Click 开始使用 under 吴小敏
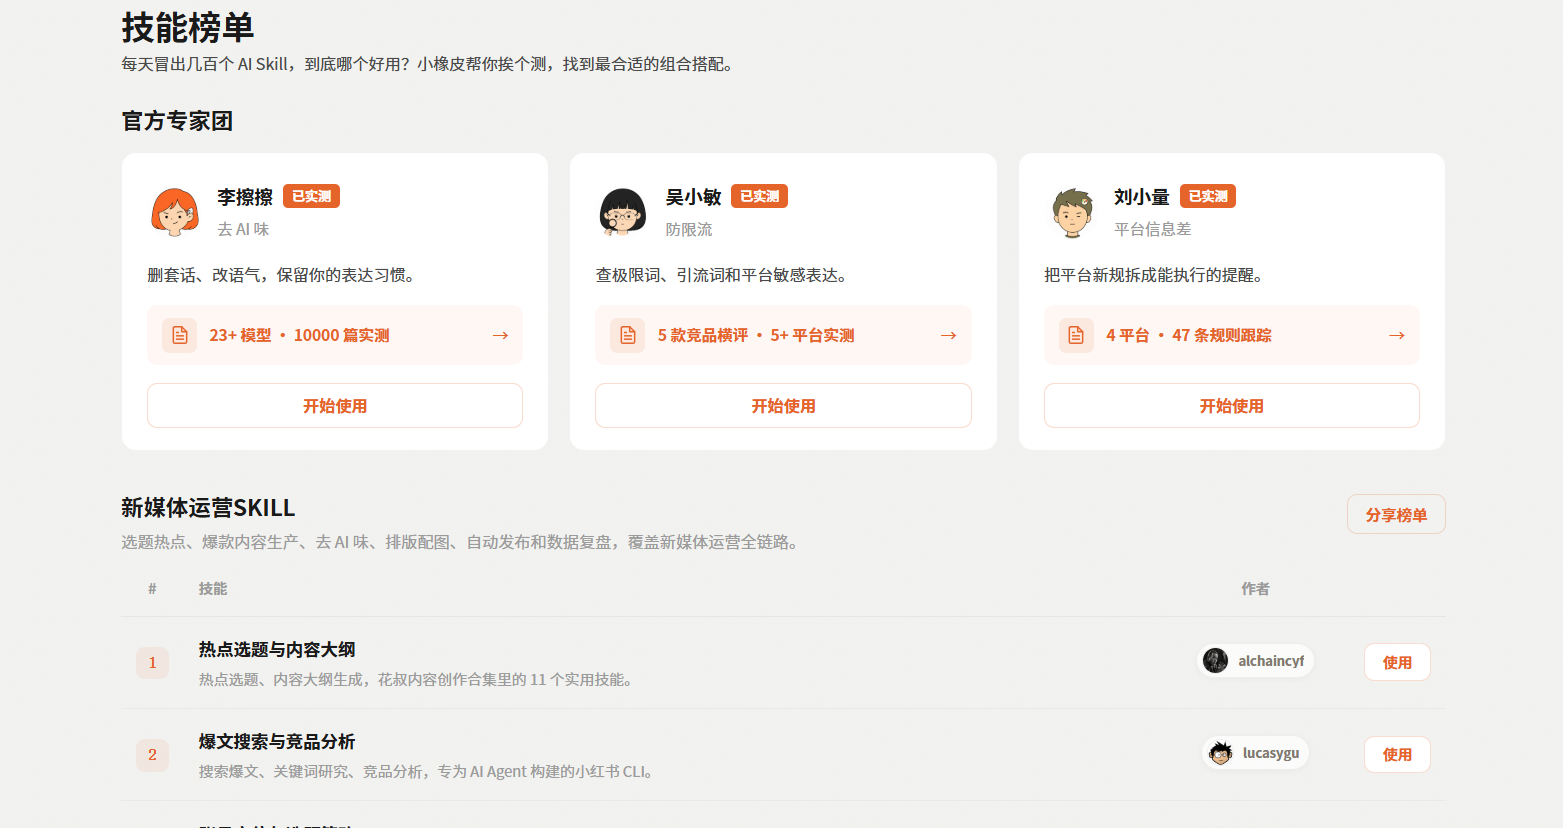This screenshot has height=828, width=1563. 784,406
